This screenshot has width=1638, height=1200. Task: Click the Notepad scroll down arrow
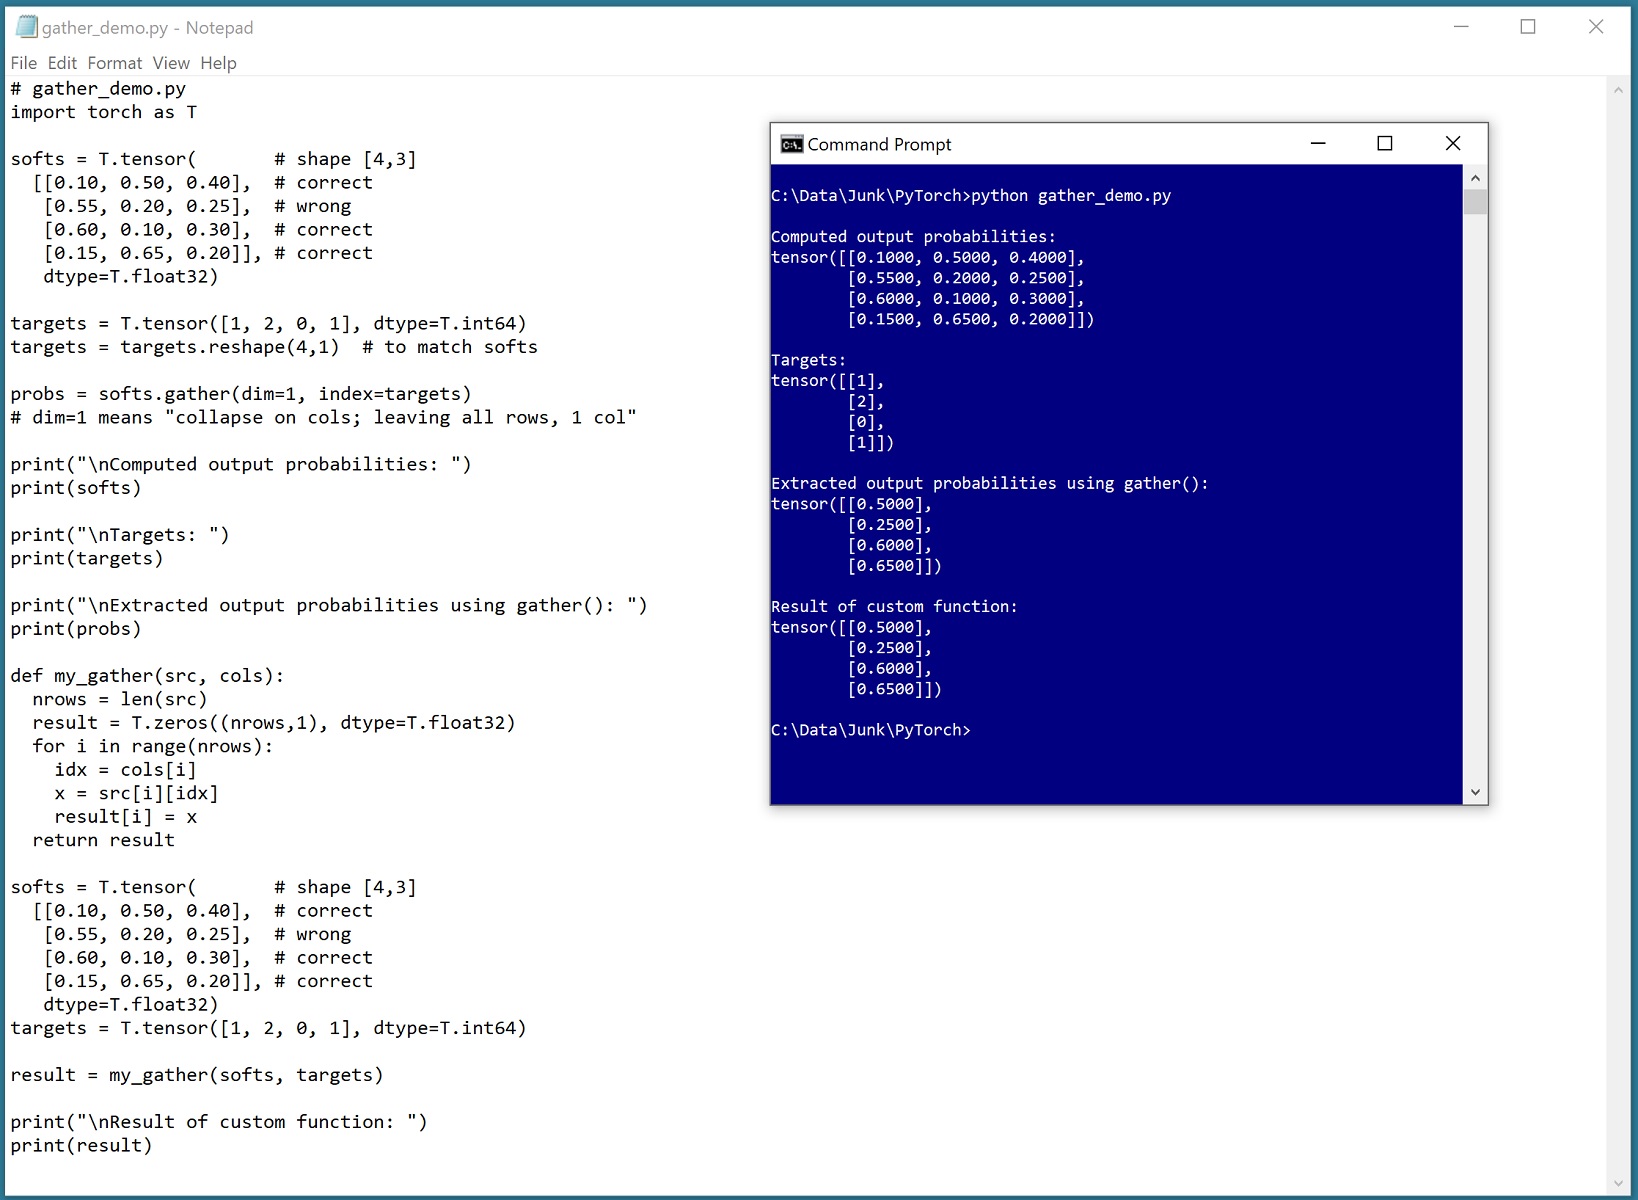pyautogui.click(x=1618, y=1184)
